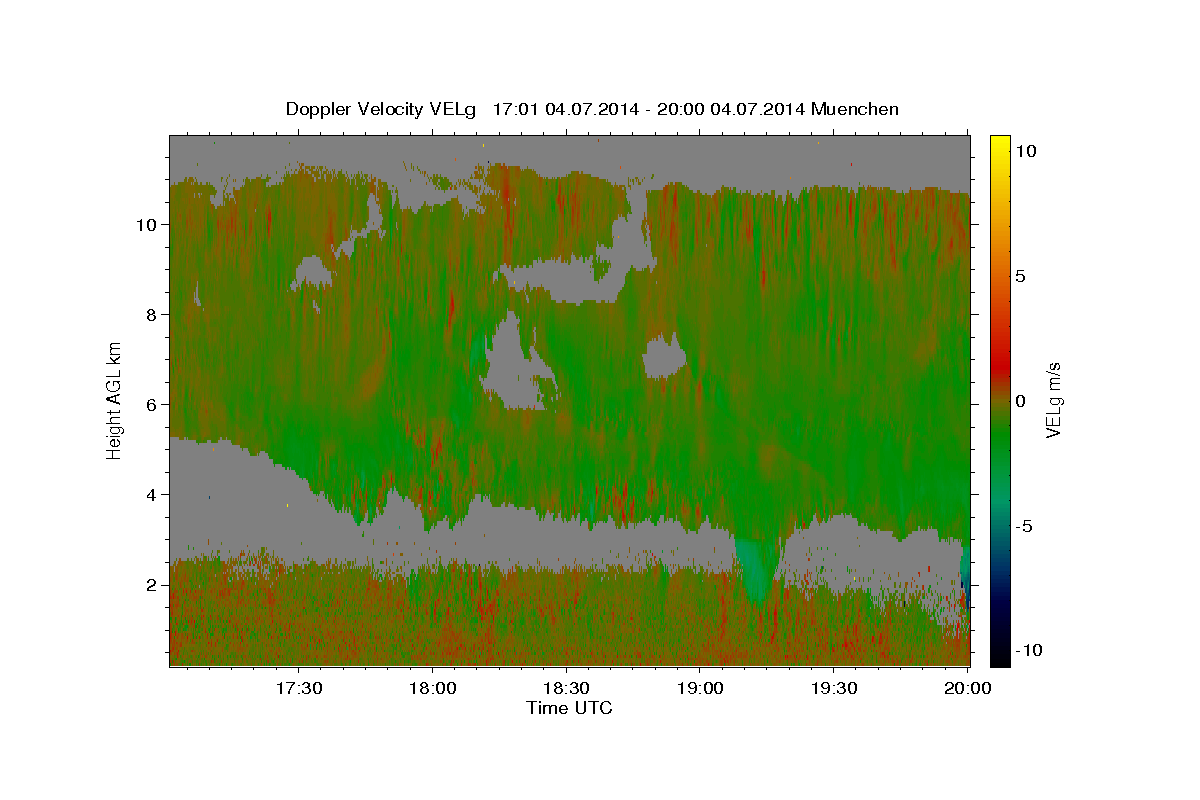Click the colorbar value 0

pyautogui.click(x=1023, y=401)
